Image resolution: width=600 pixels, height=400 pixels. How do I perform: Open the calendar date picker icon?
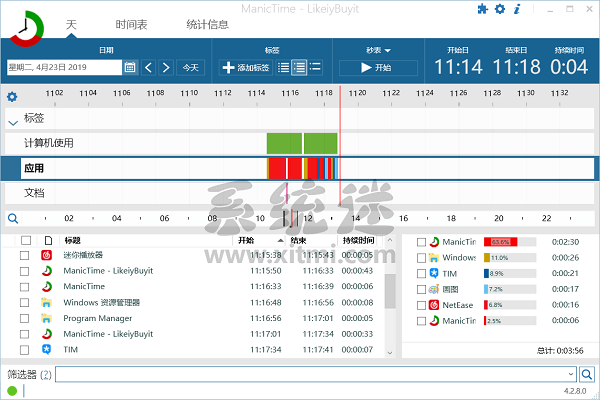pyautogui.click(x=130, y=67)
